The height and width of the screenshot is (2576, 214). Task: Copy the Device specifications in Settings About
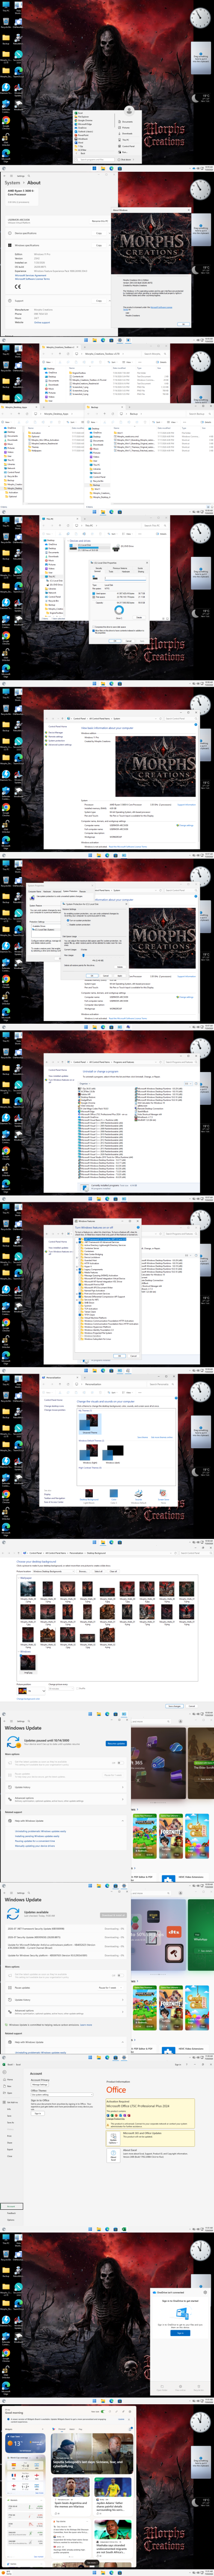98,233
